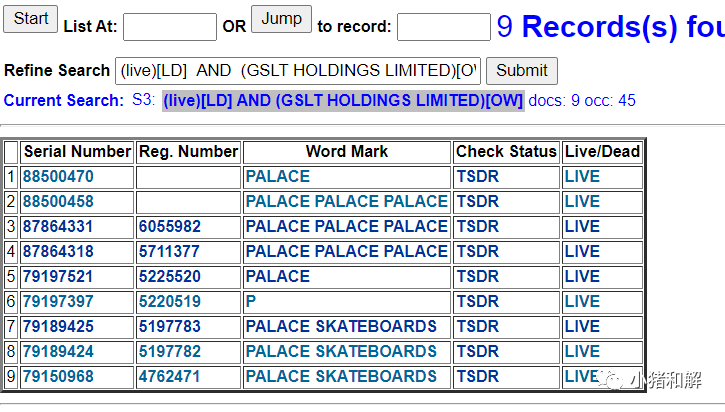Open PALACE word mark in row 1
Image resolution: width=725 pixels, height=412 pixels.
pos(278,177)
